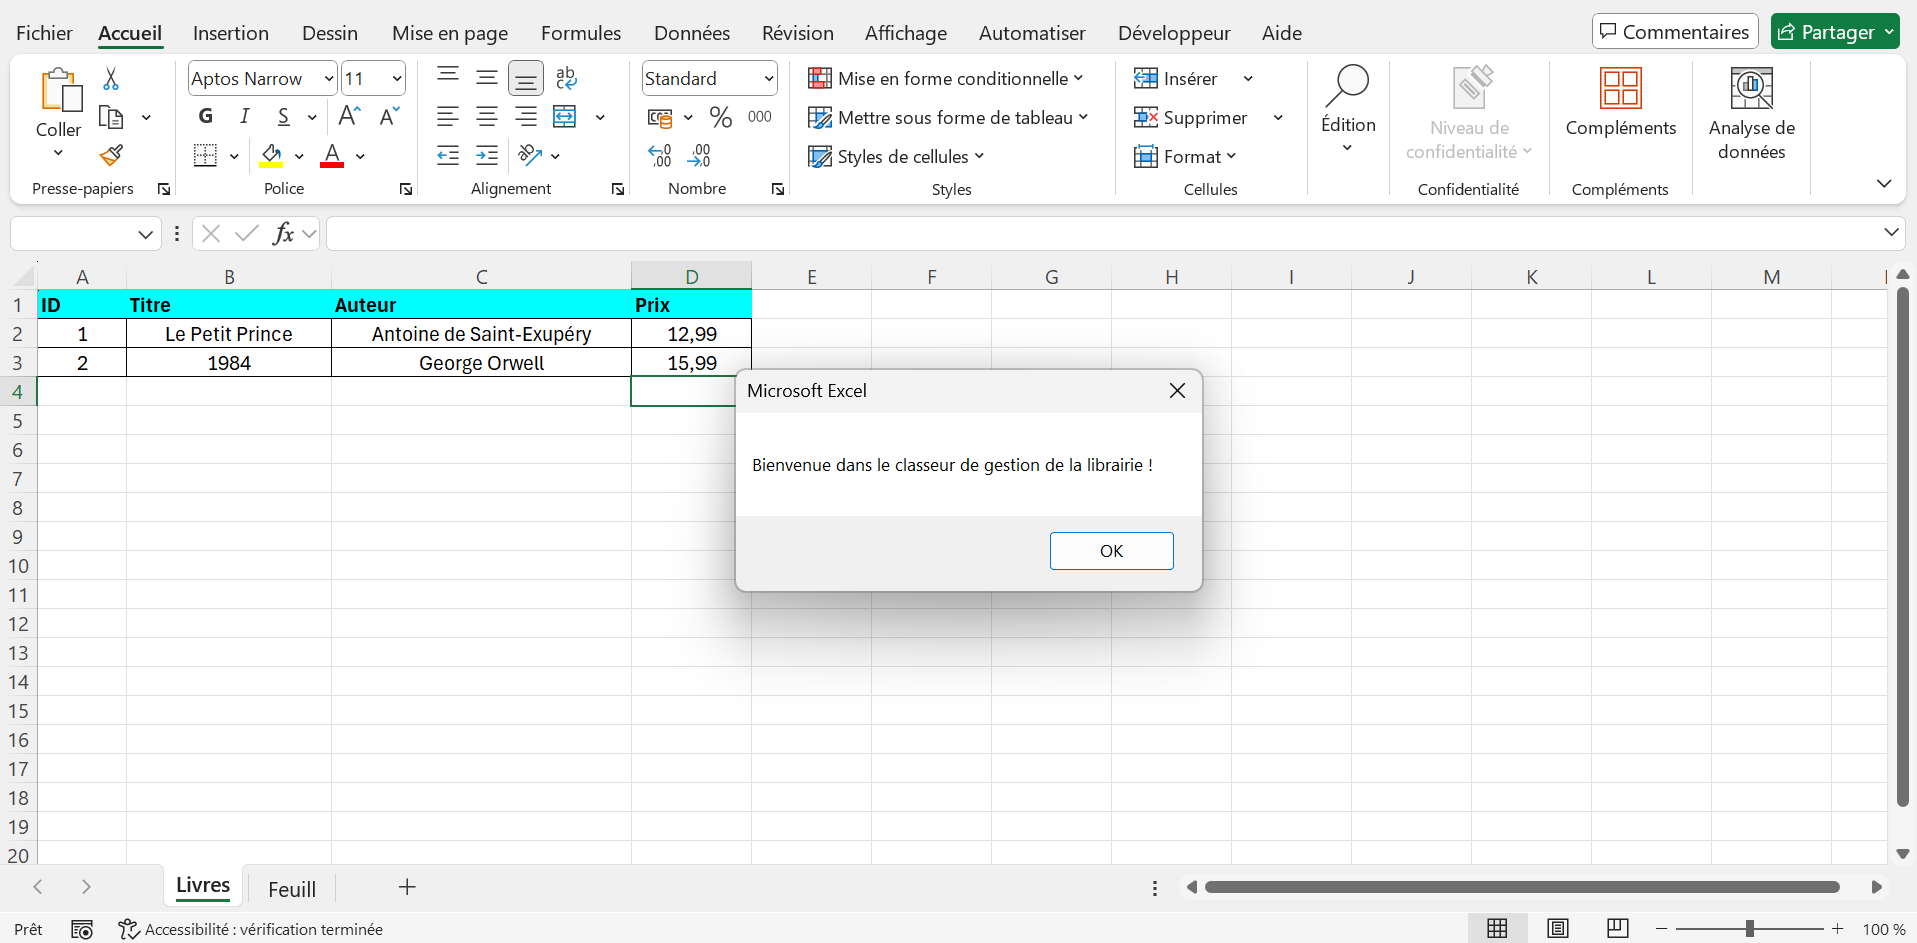Align text to middle vertically
1917x943 pixels.
click(487, 78)
